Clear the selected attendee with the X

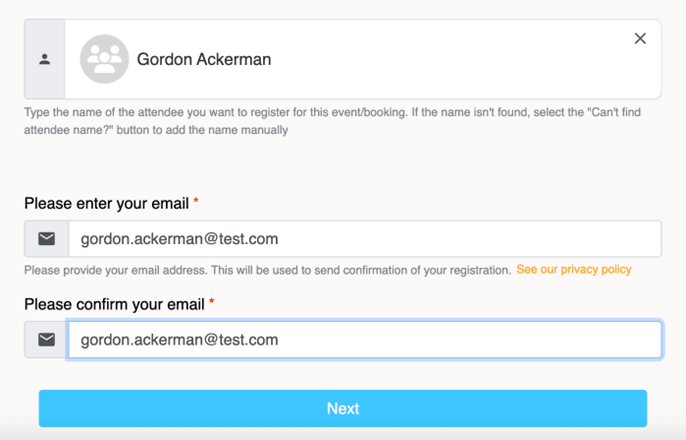click(640, 39)
